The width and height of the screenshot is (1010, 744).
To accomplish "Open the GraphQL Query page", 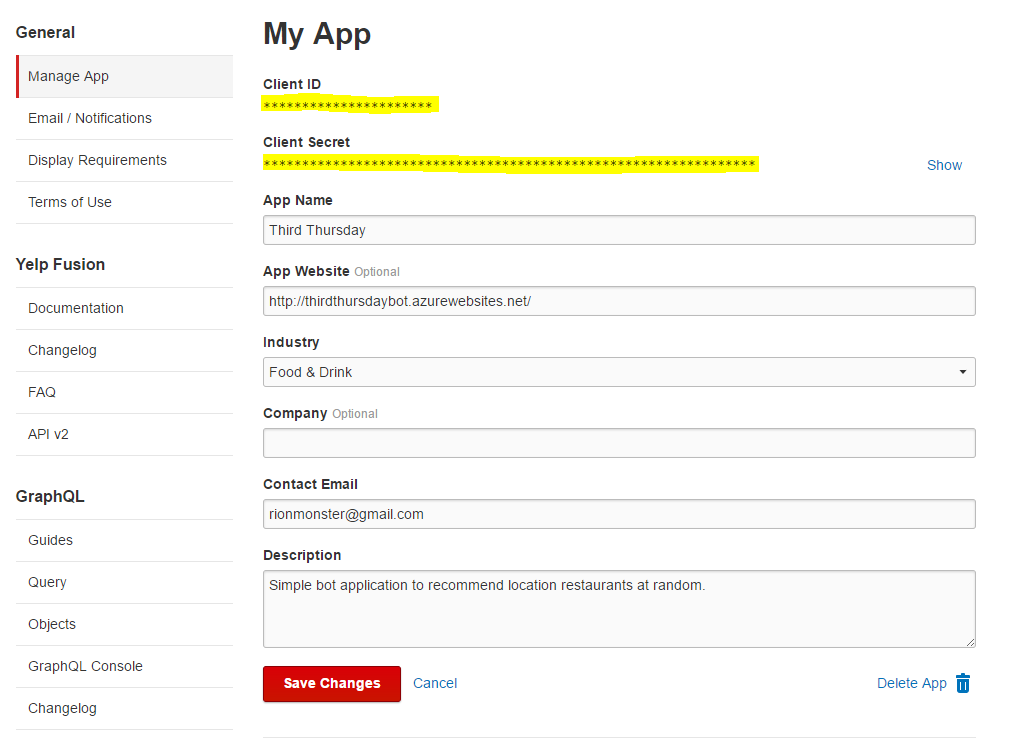I will [x=124, y=582].
